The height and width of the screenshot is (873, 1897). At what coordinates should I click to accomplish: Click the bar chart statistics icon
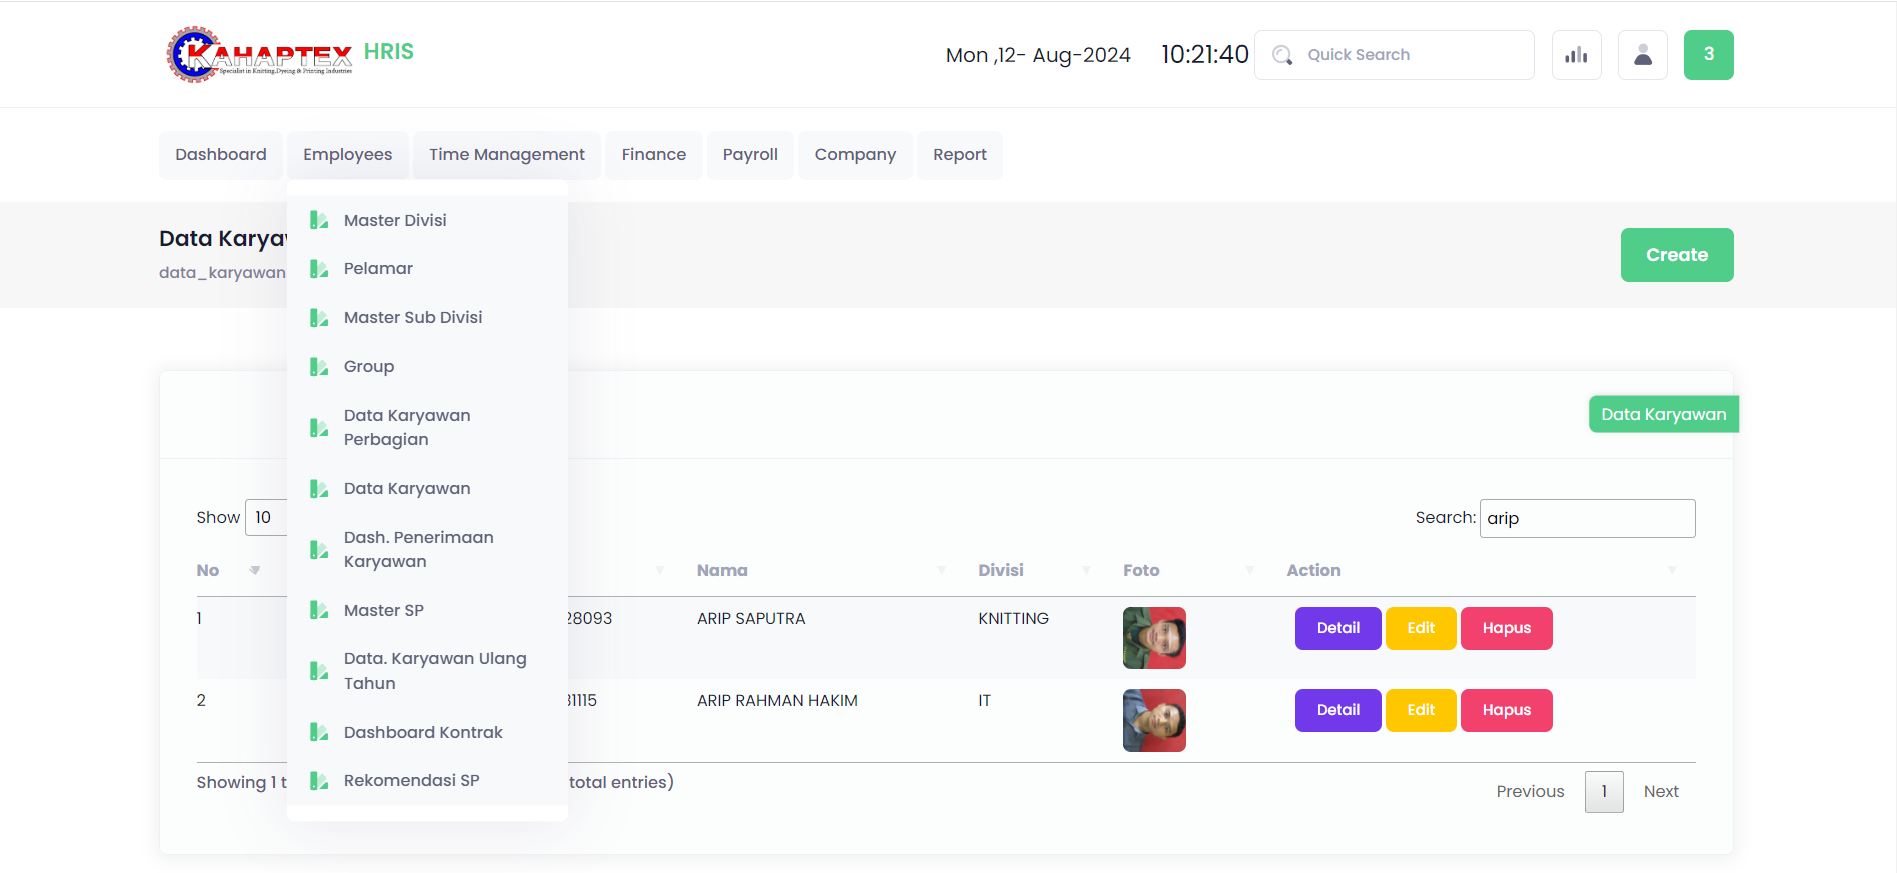(x=1576, y=55)
